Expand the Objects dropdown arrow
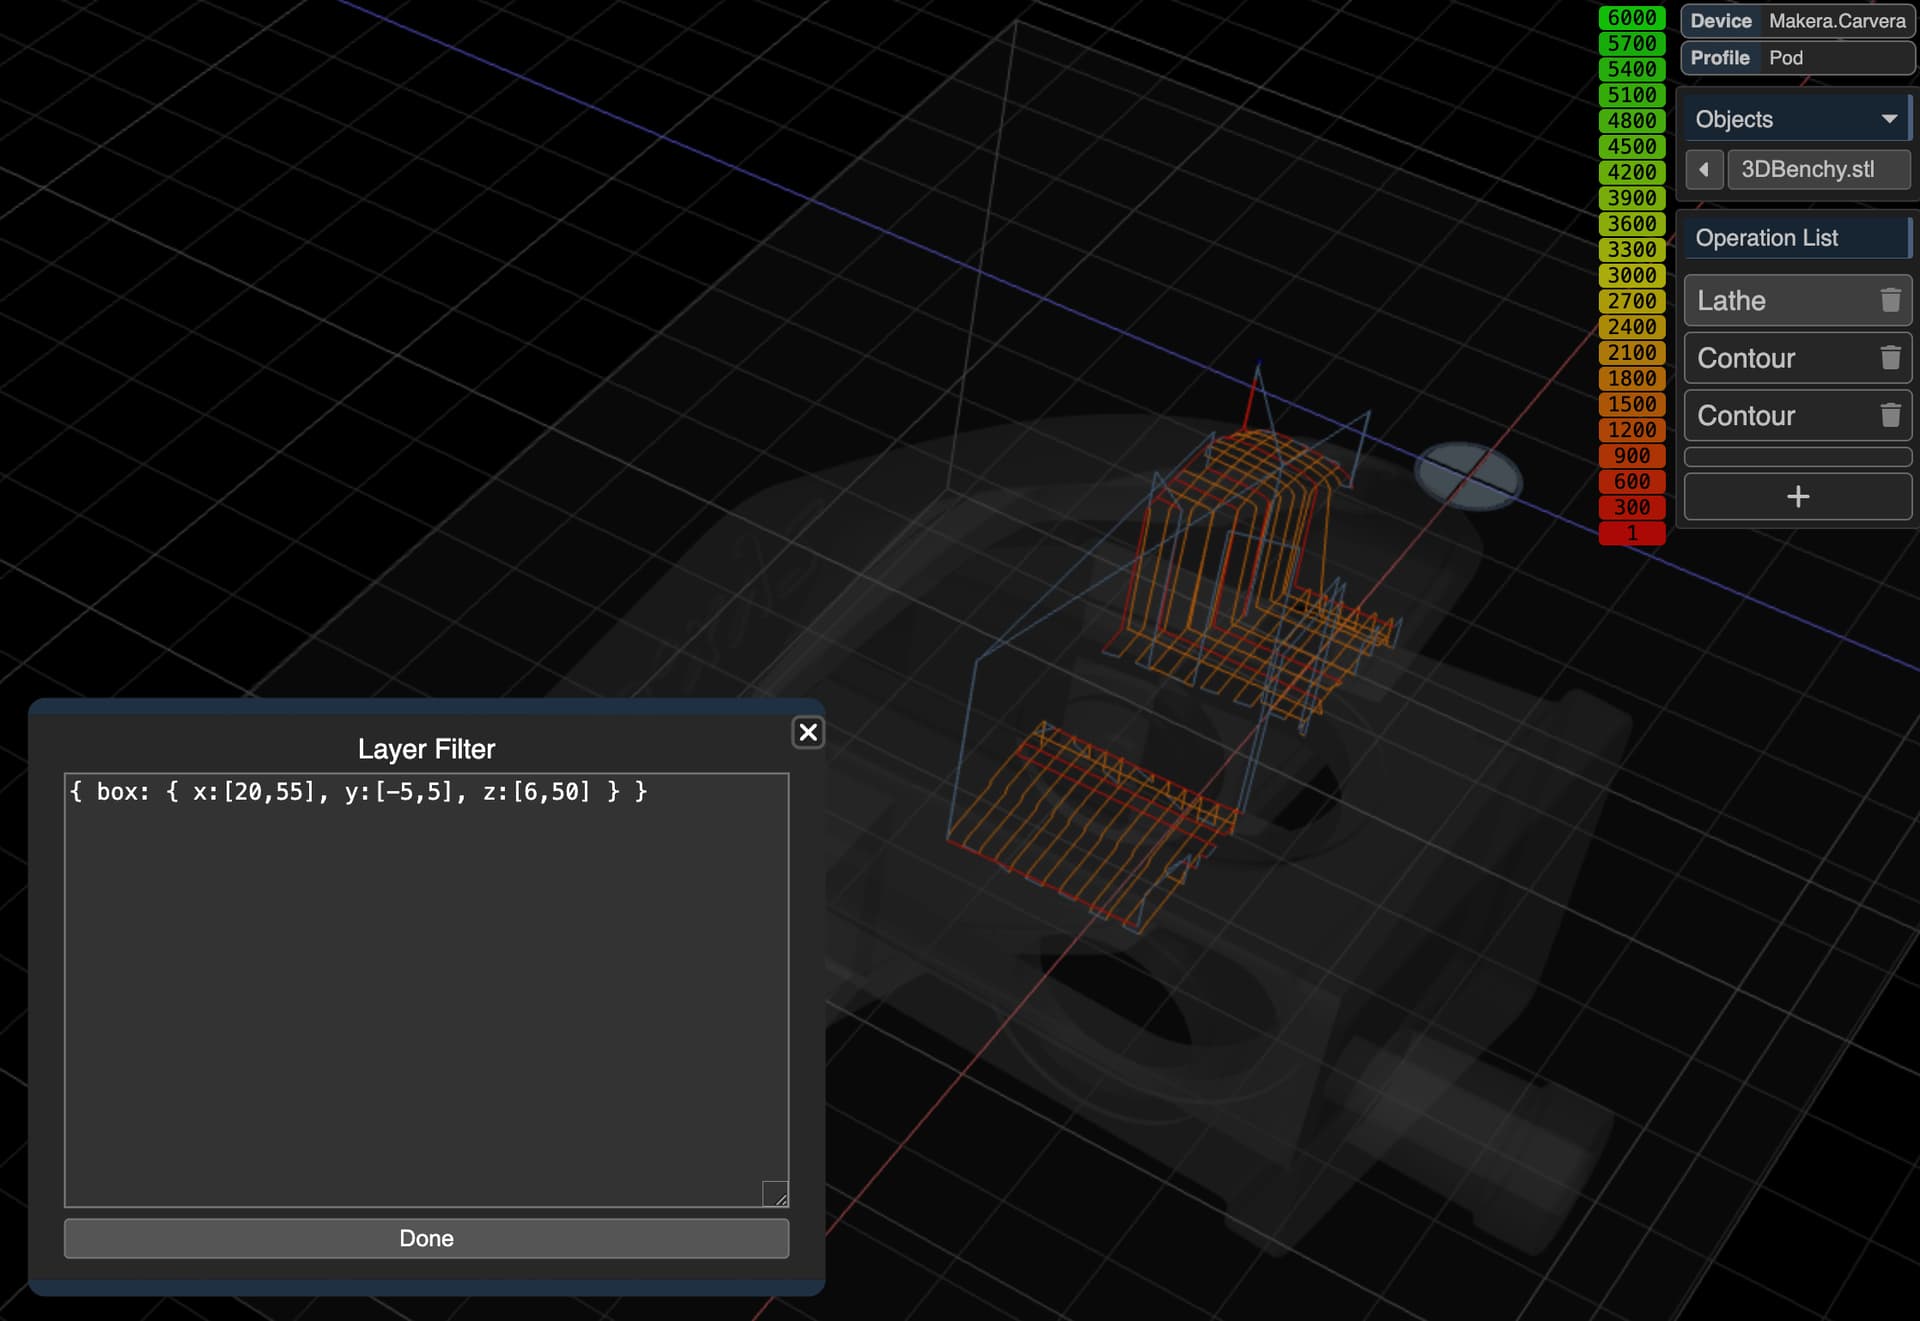Screen dimensions: 1920x1321 (x=1888, y=119)
